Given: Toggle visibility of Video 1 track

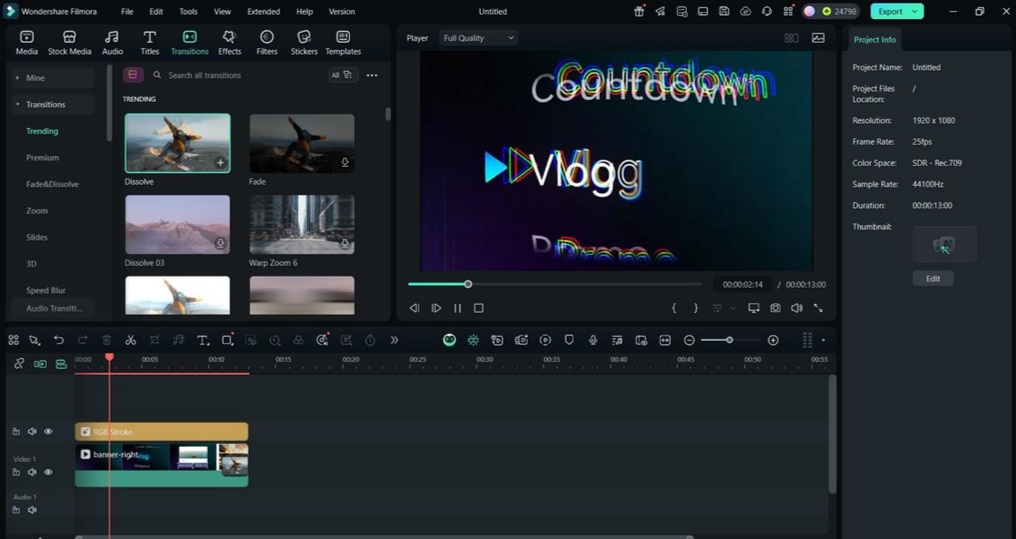Looking at the screenshot, I should coord(48,472).
